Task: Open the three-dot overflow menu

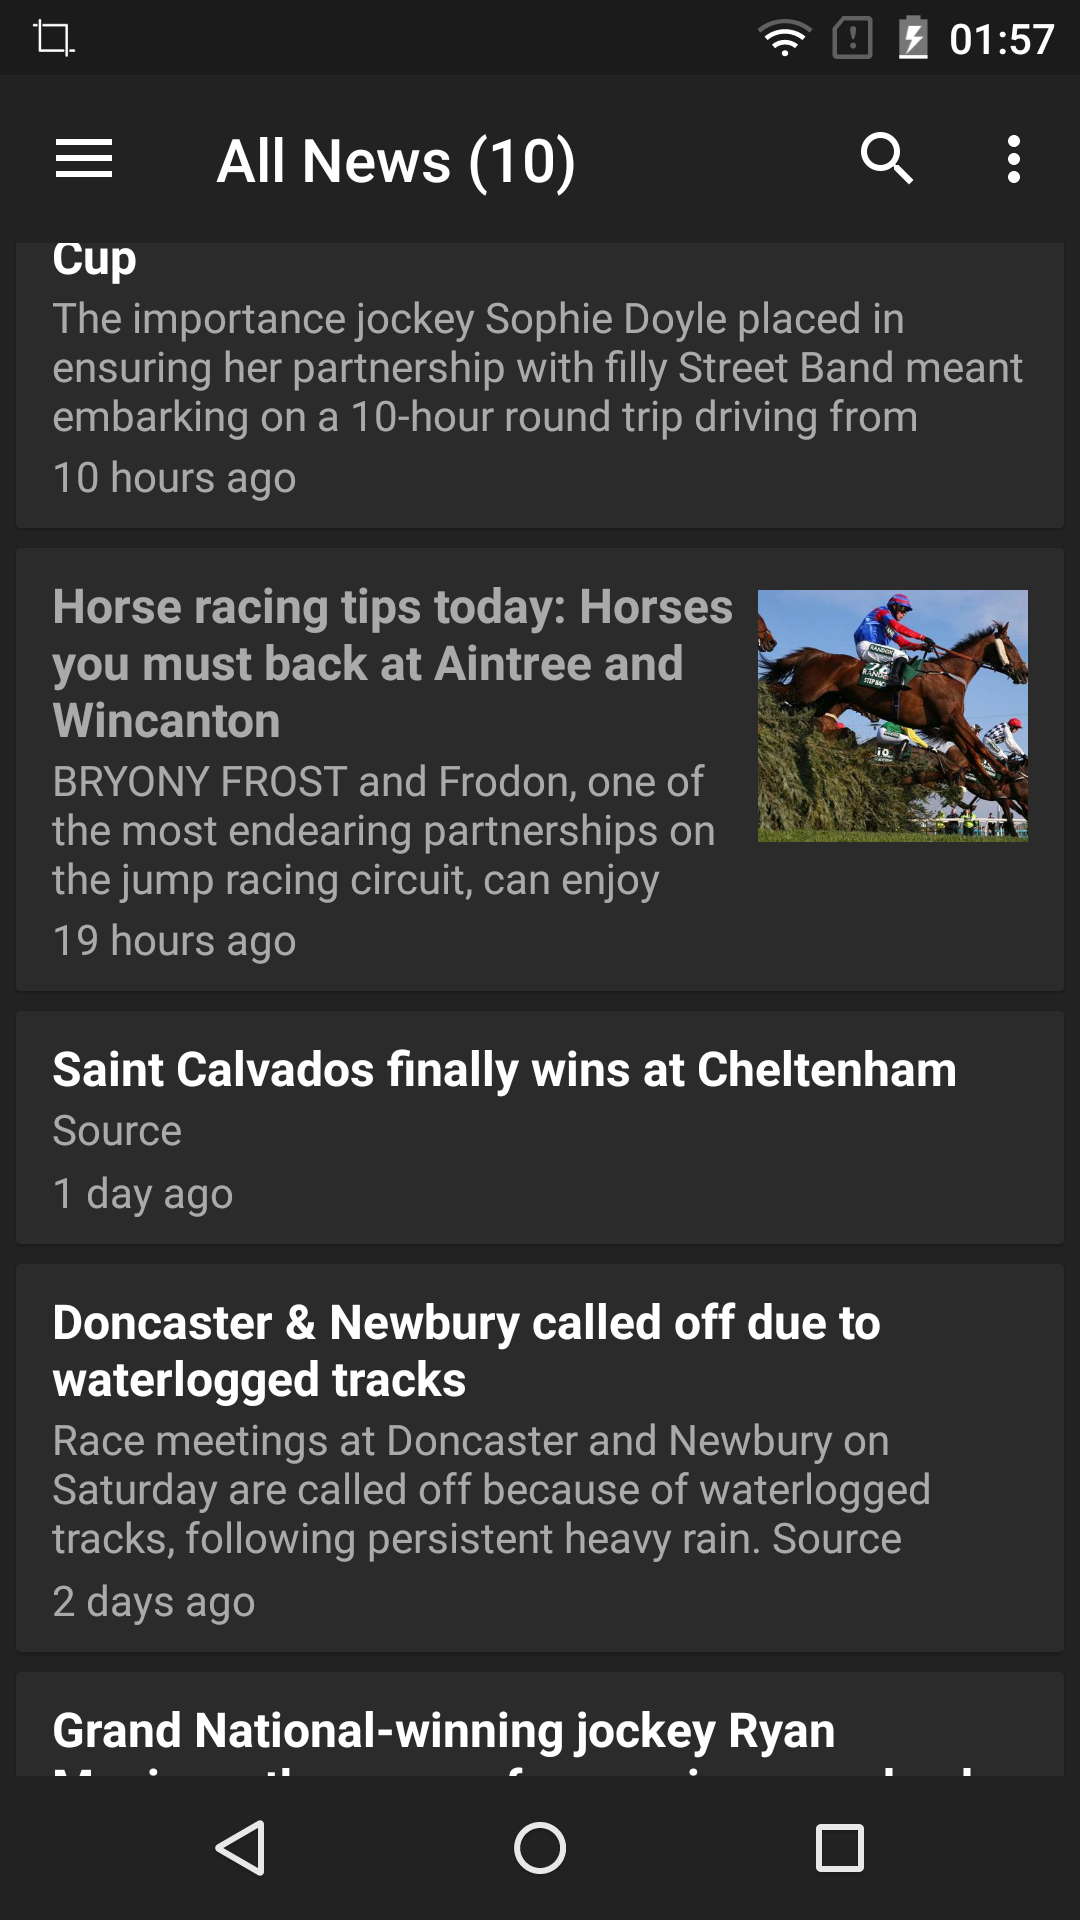Action: 1013,160
